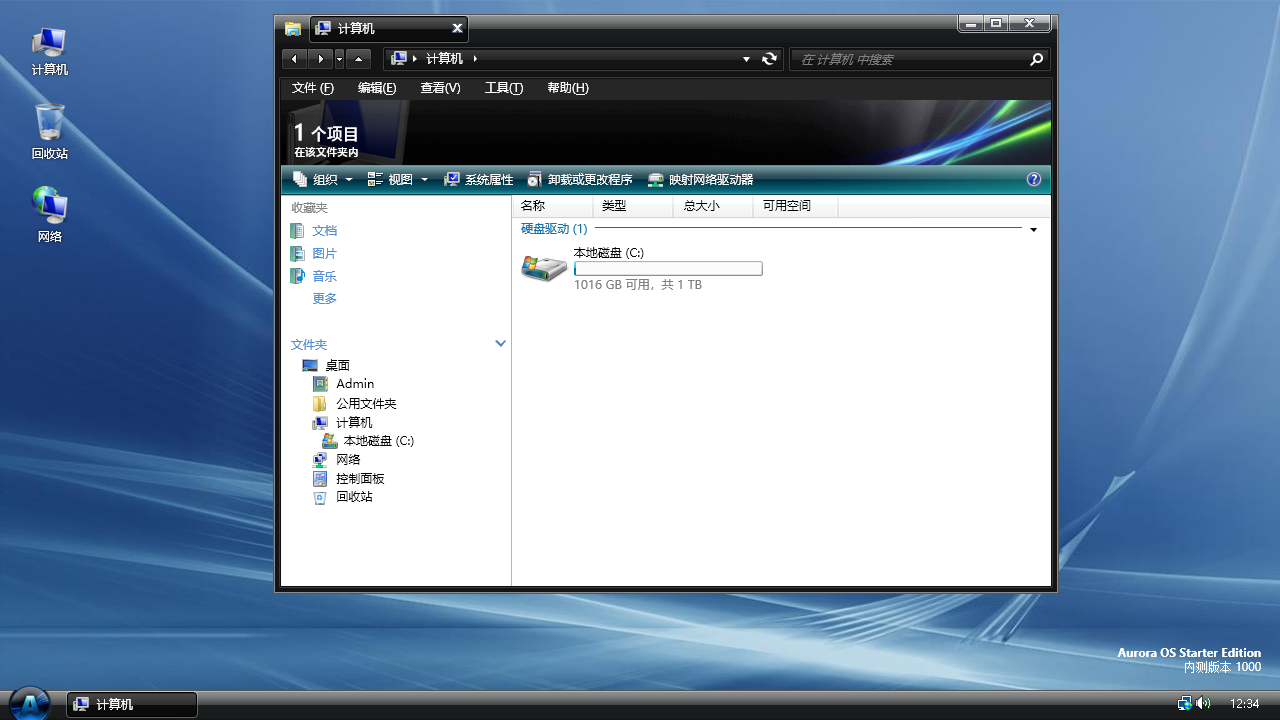
Task: Click the search magnifier icon
Action: (1036, 59)
